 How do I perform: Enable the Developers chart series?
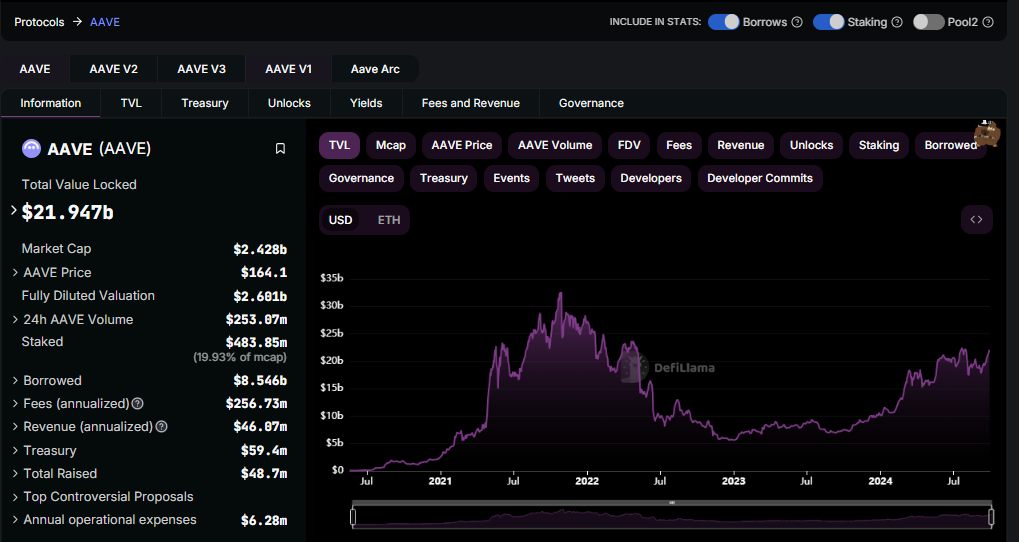651,179
